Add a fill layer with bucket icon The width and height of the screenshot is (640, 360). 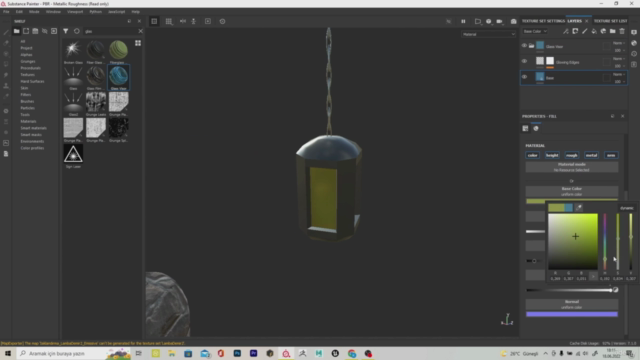coord(594,31)
